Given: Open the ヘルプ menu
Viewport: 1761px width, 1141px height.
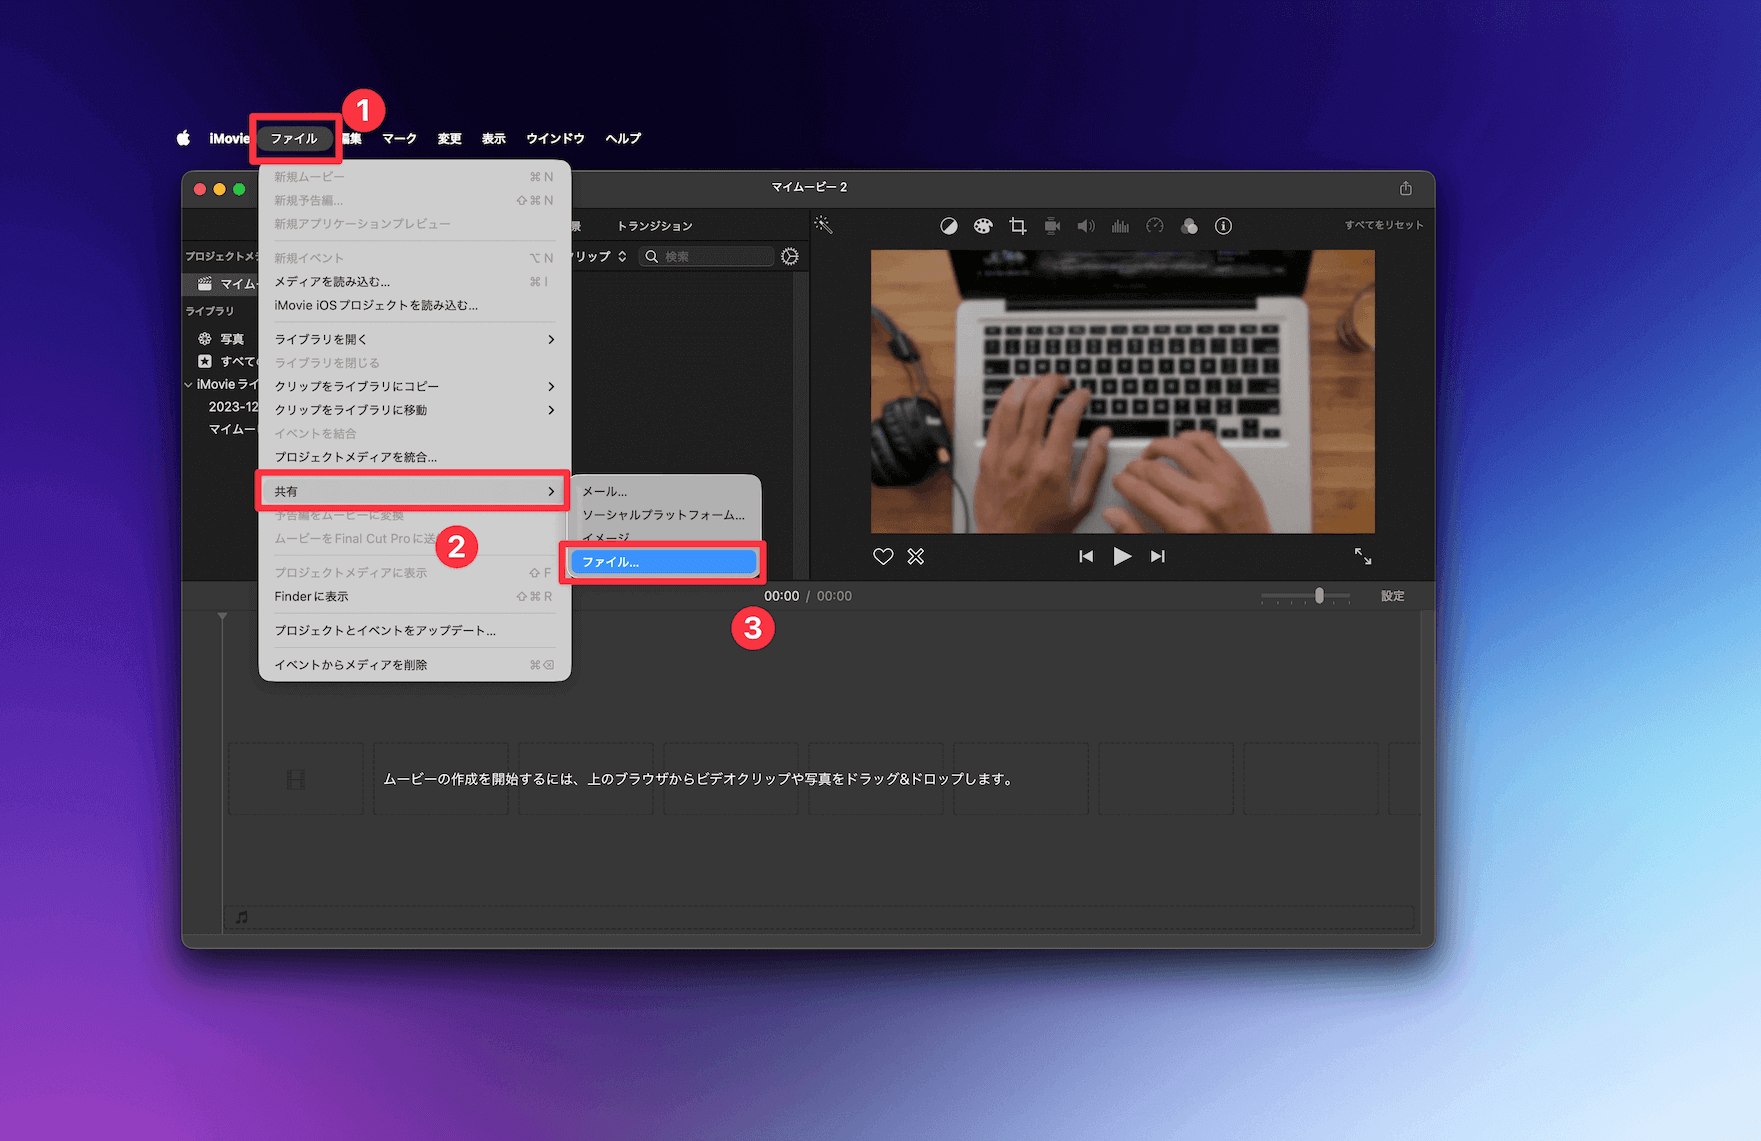Looking at the screenshot, I should (x=623, y=138).
